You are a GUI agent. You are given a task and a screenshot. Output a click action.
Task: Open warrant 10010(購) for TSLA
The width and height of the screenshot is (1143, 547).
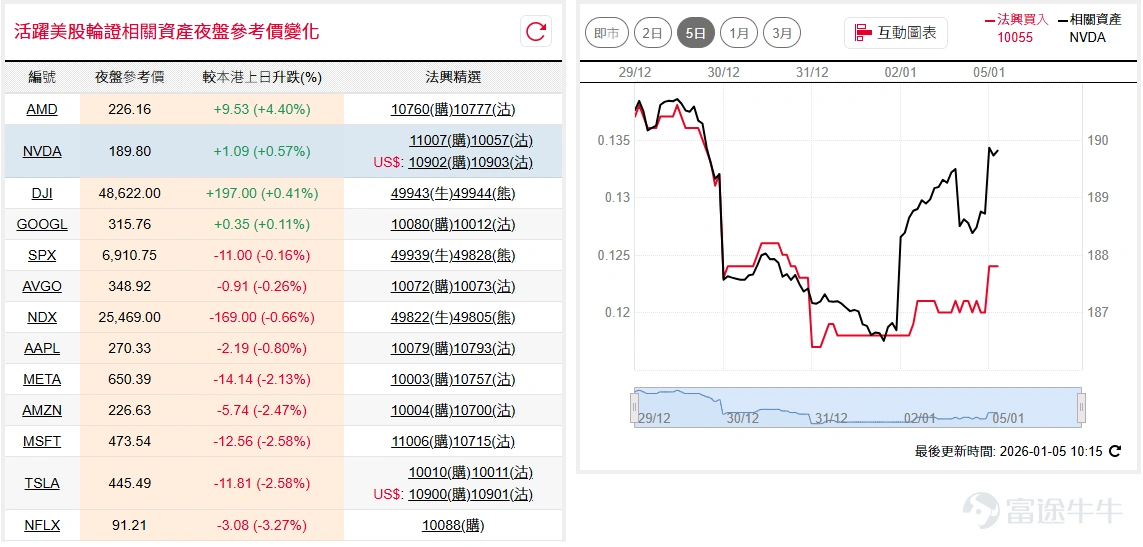pyautogui.click(x=440, y=473)
